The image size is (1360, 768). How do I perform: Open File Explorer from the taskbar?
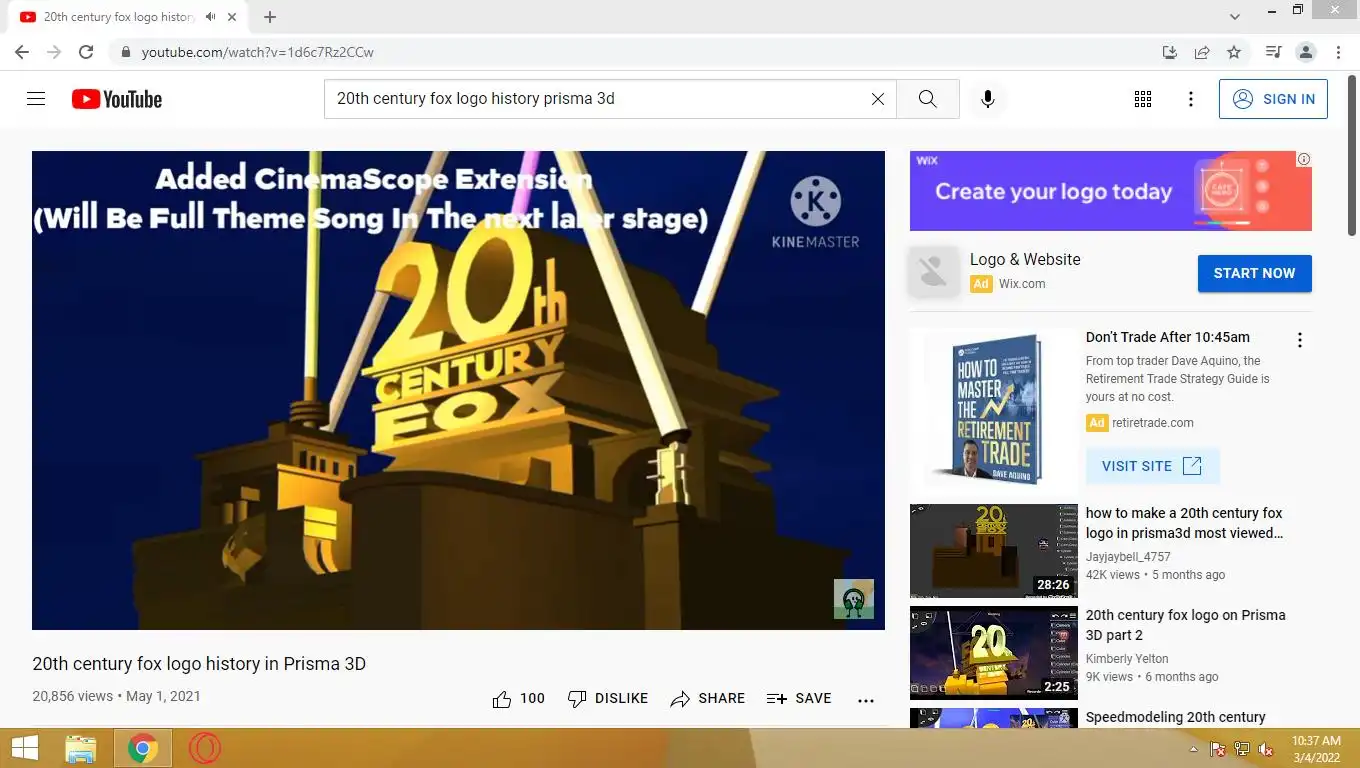(81, 748)
